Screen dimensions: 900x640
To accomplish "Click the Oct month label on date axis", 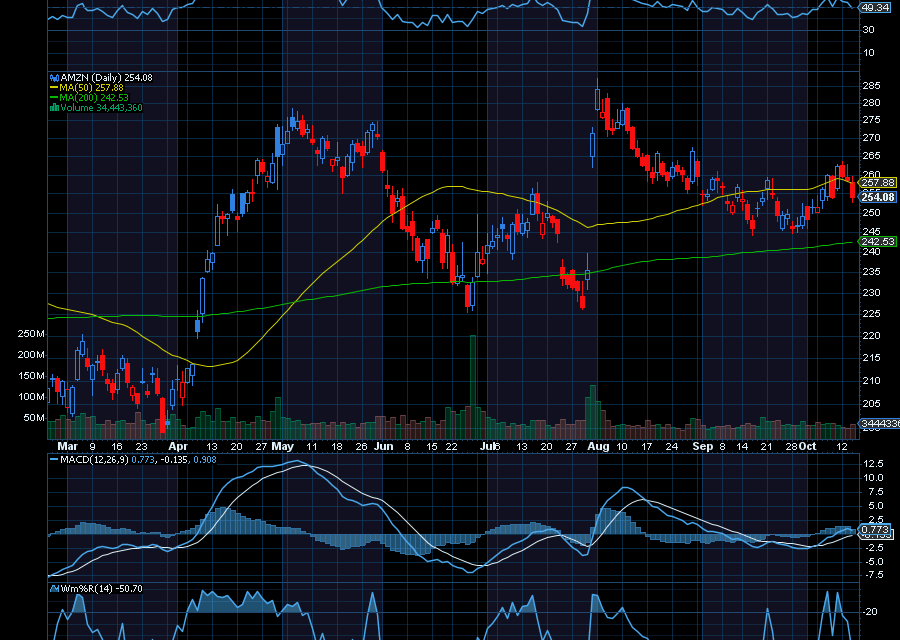I will coord(808,447).
